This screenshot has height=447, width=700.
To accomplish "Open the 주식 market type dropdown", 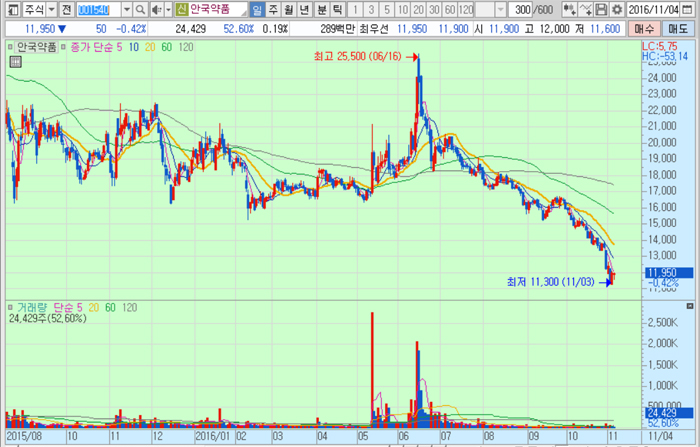I will click(x=53, y=9).
